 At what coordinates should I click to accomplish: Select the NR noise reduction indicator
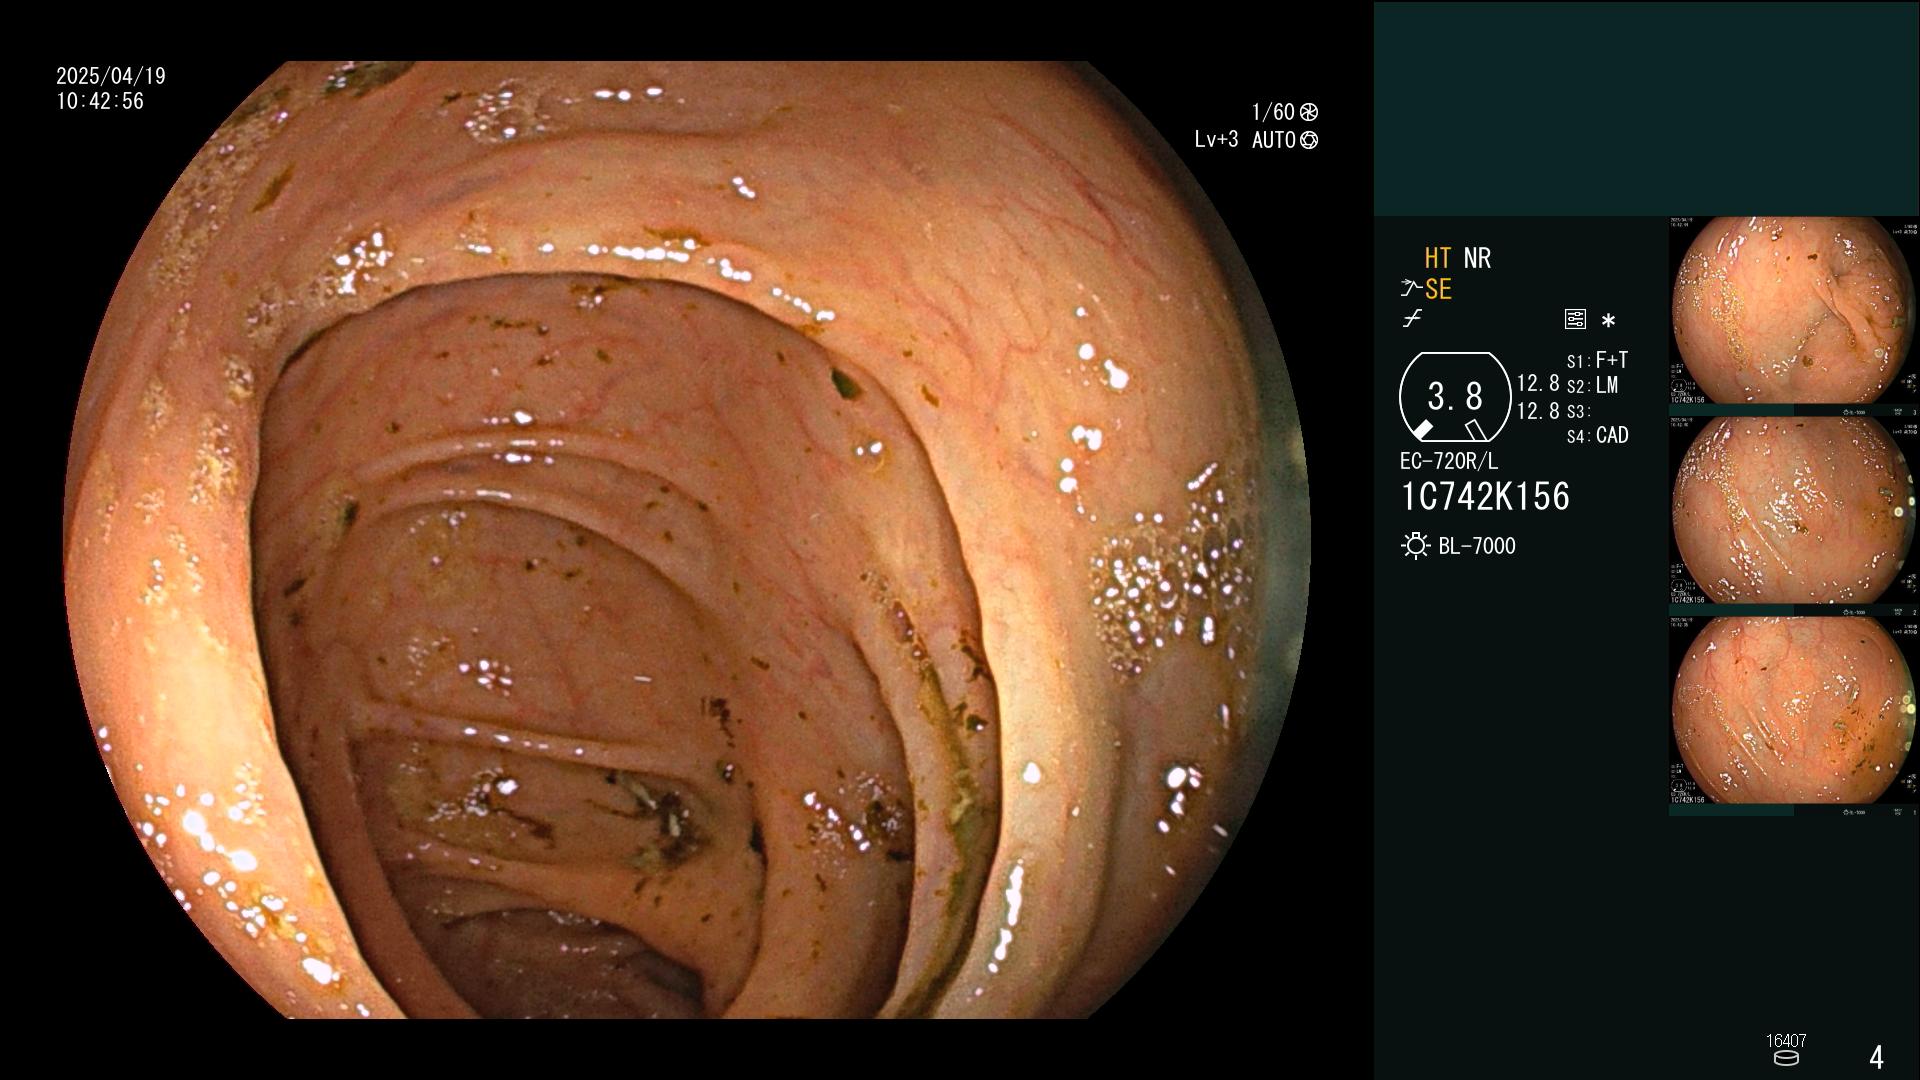(x=1477, y=259)
